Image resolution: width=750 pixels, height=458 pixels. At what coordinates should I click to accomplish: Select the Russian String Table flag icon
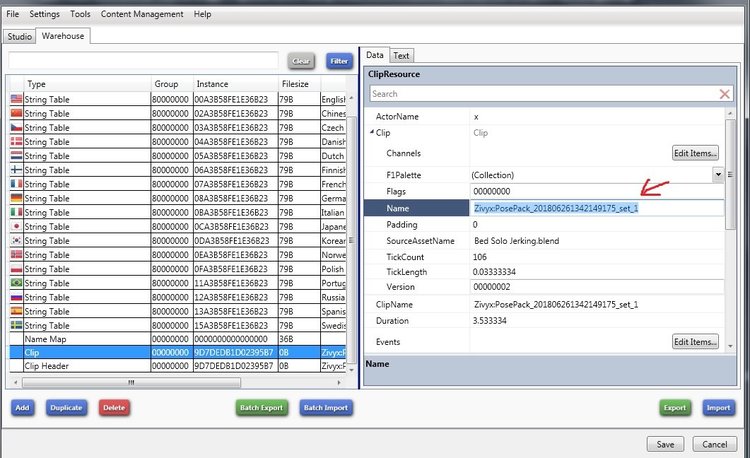pos(16,297)
